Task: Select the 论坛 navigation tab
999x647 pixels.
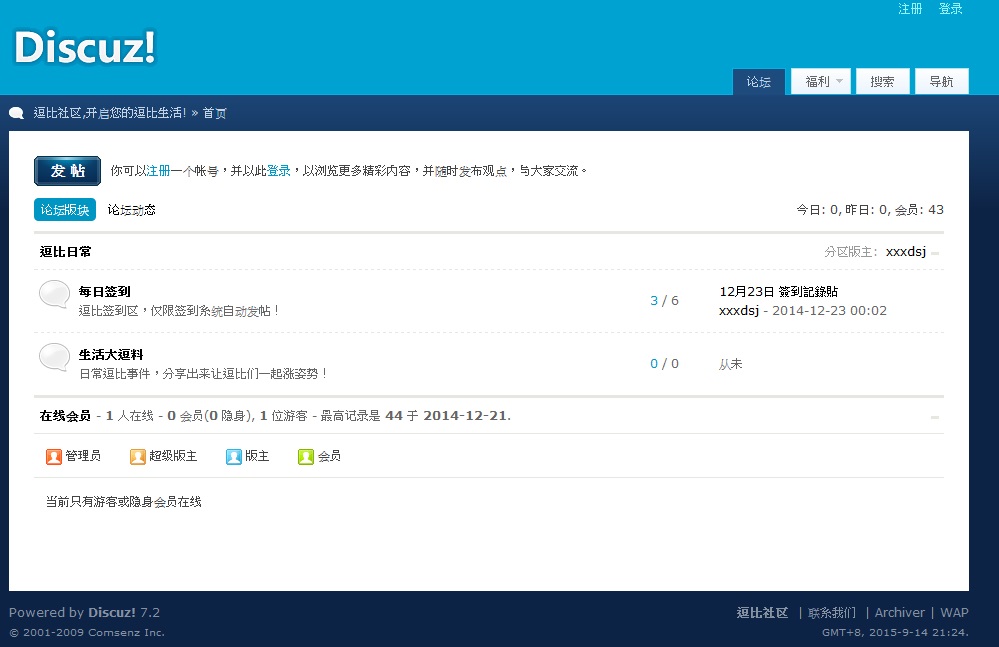Action: click(x=759, y=82)
